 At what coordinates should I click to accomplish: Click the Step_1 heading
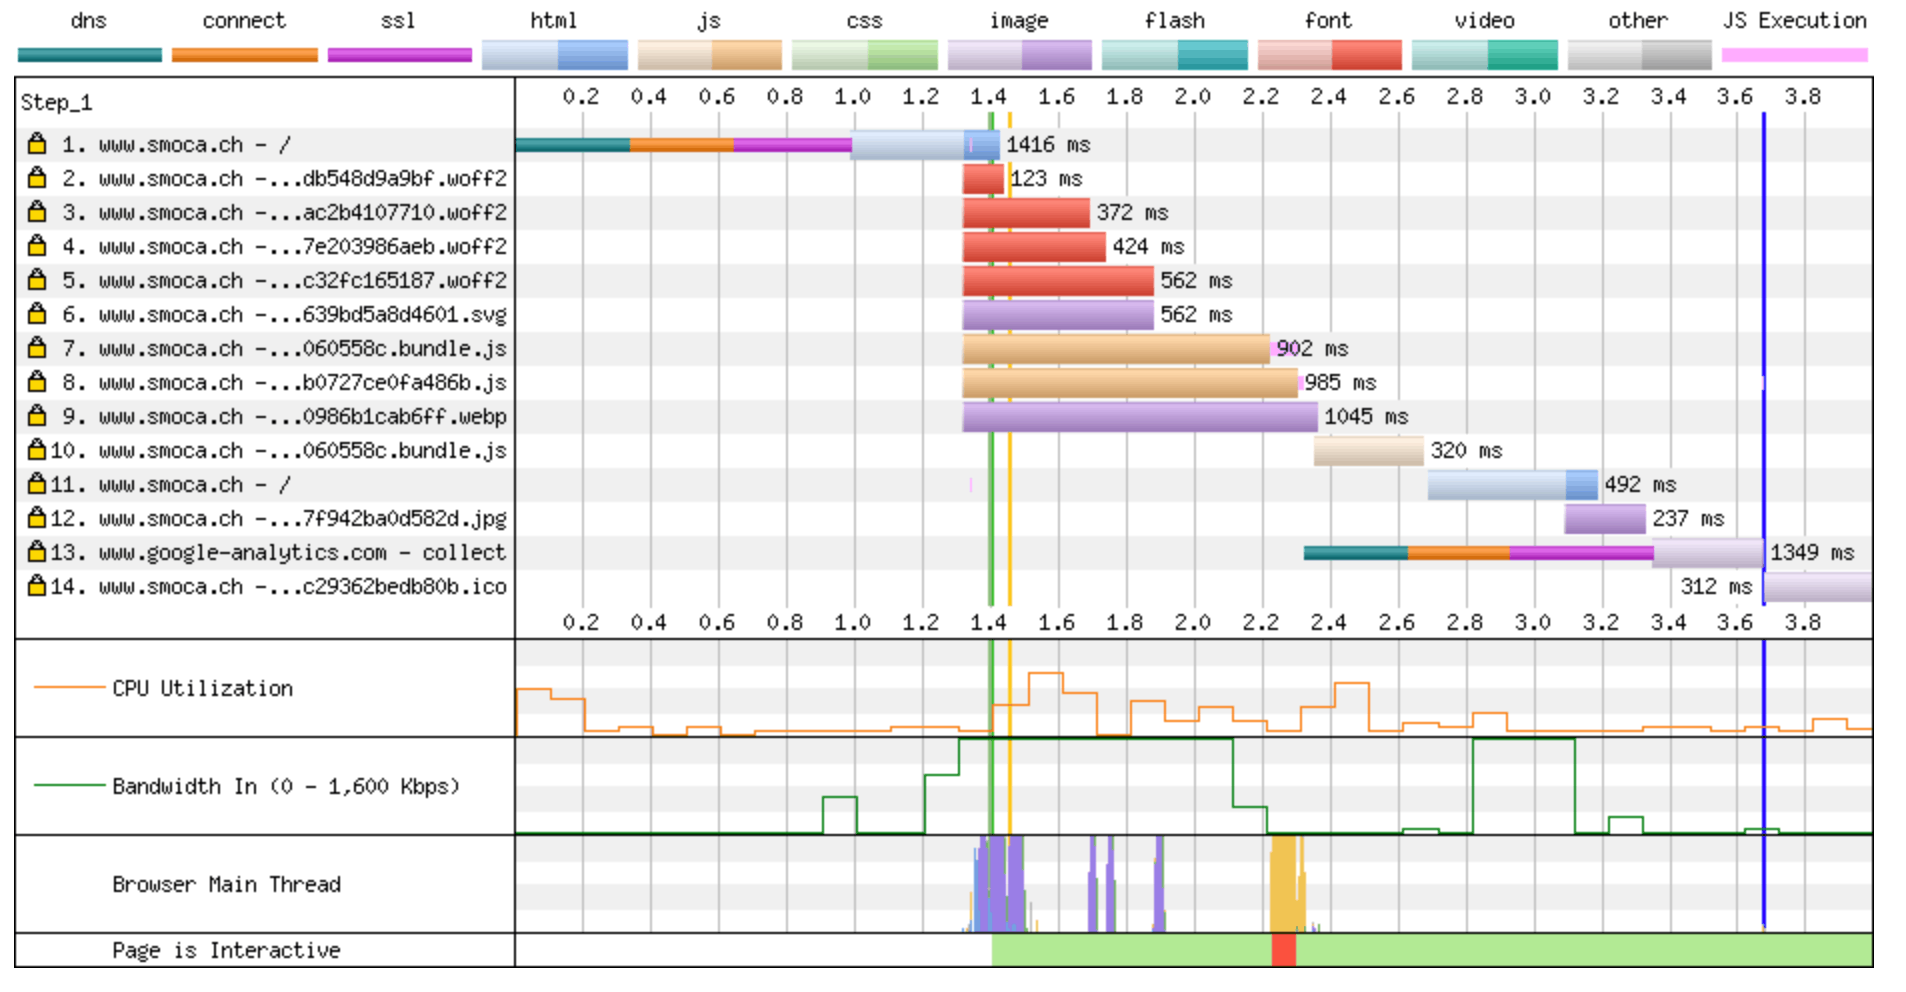(56, 102)
